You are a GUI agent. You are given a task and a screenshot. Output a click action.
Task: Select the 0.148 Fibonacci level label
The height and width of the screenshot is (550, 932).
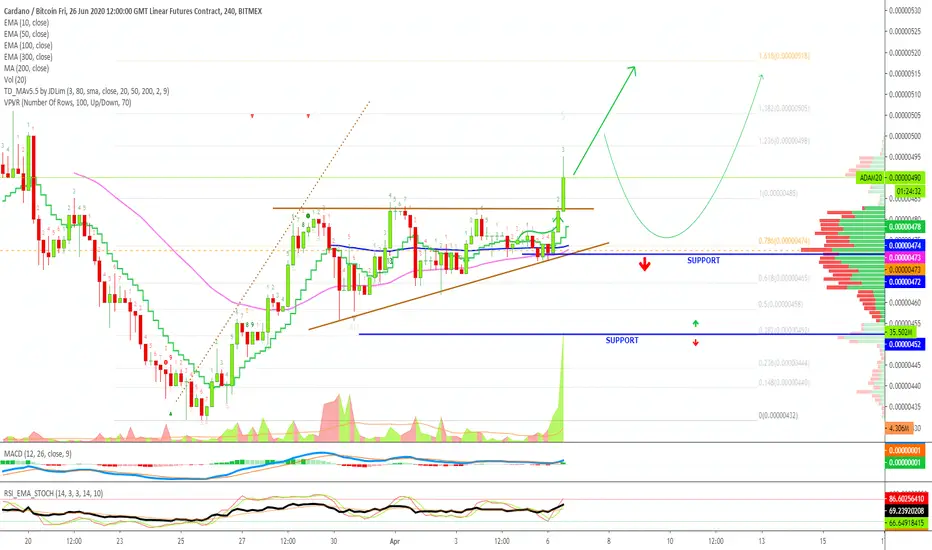click(x=784, y=382)
